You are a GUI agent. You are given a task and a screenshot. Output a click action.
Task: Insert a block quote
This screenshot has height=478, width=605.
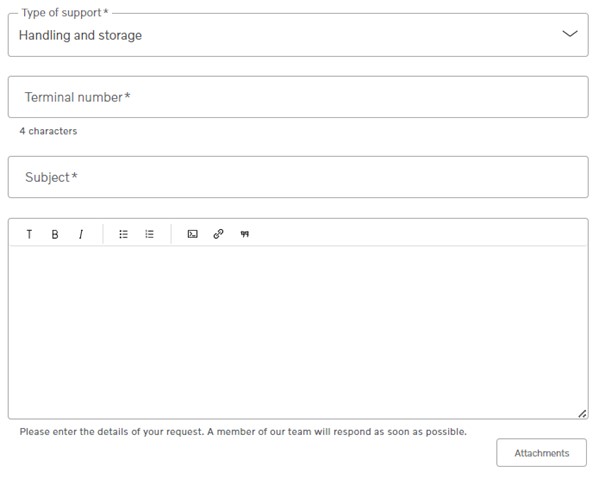(x=245, y=234)
